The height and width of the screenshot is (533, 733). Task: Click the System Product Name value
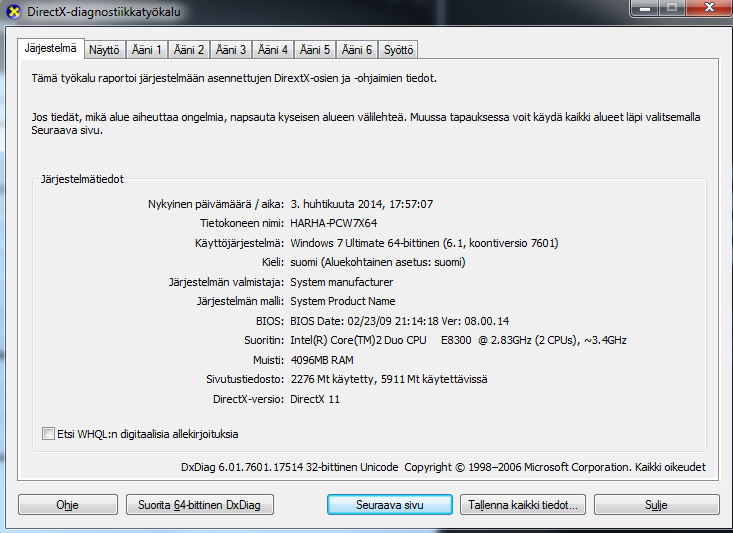(343, 301)
